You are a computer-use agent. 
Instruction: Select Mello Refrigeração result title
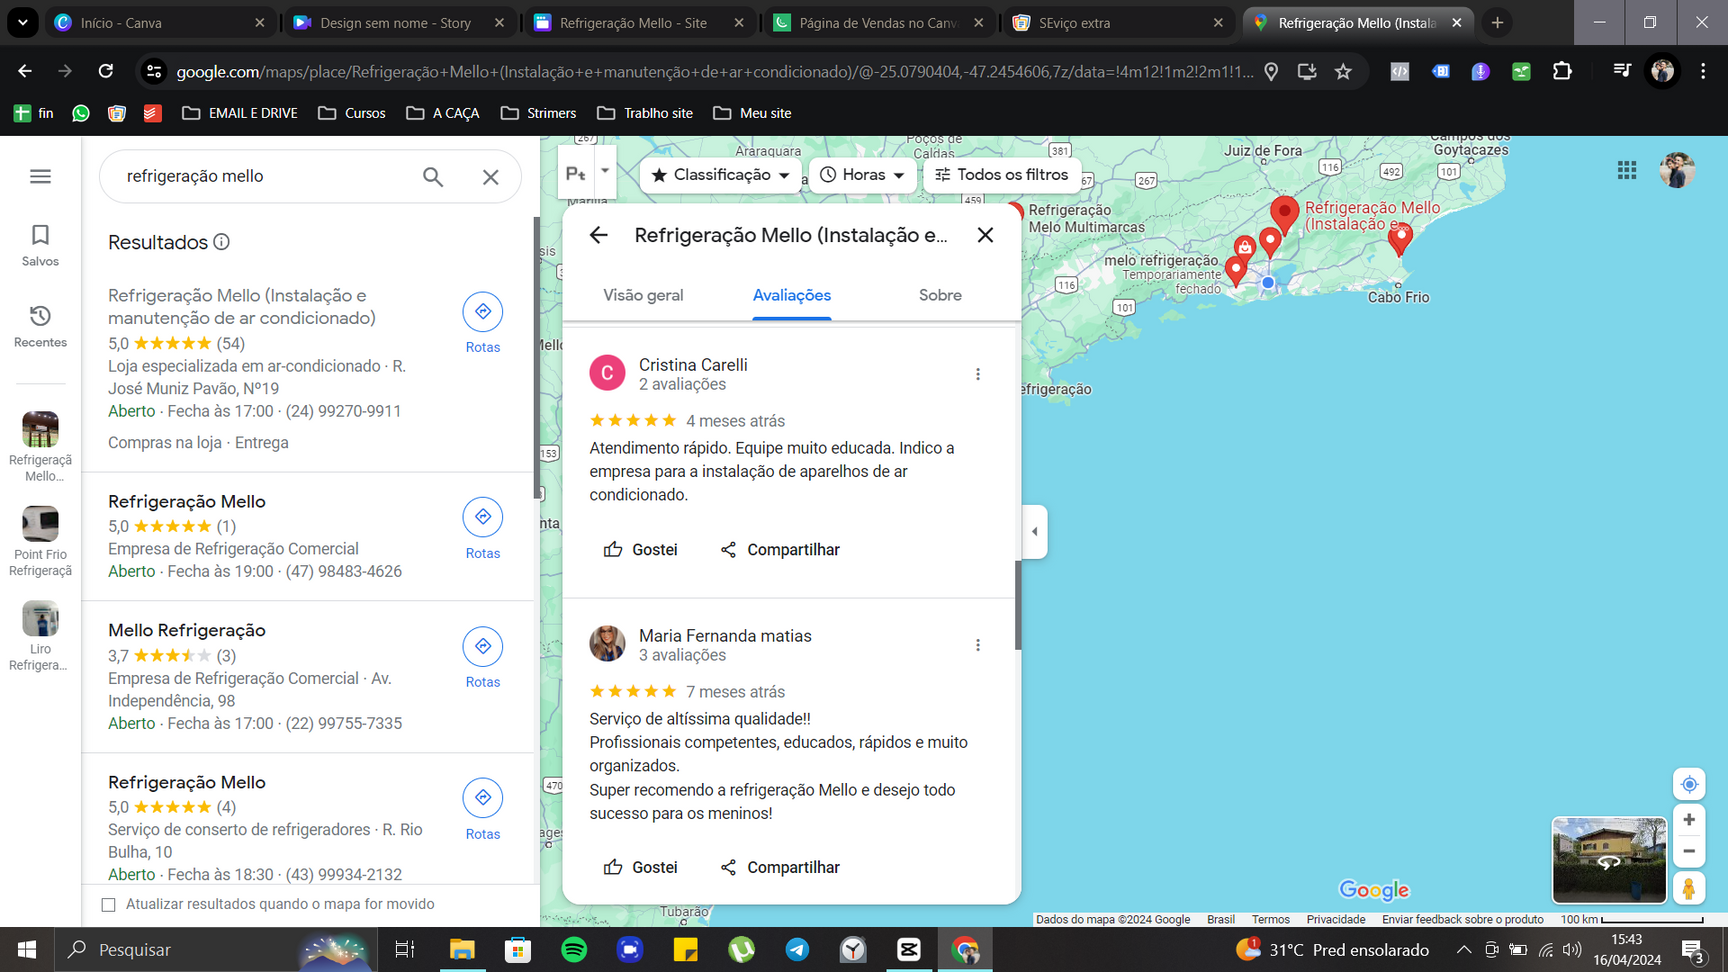(x=187, y=630)
